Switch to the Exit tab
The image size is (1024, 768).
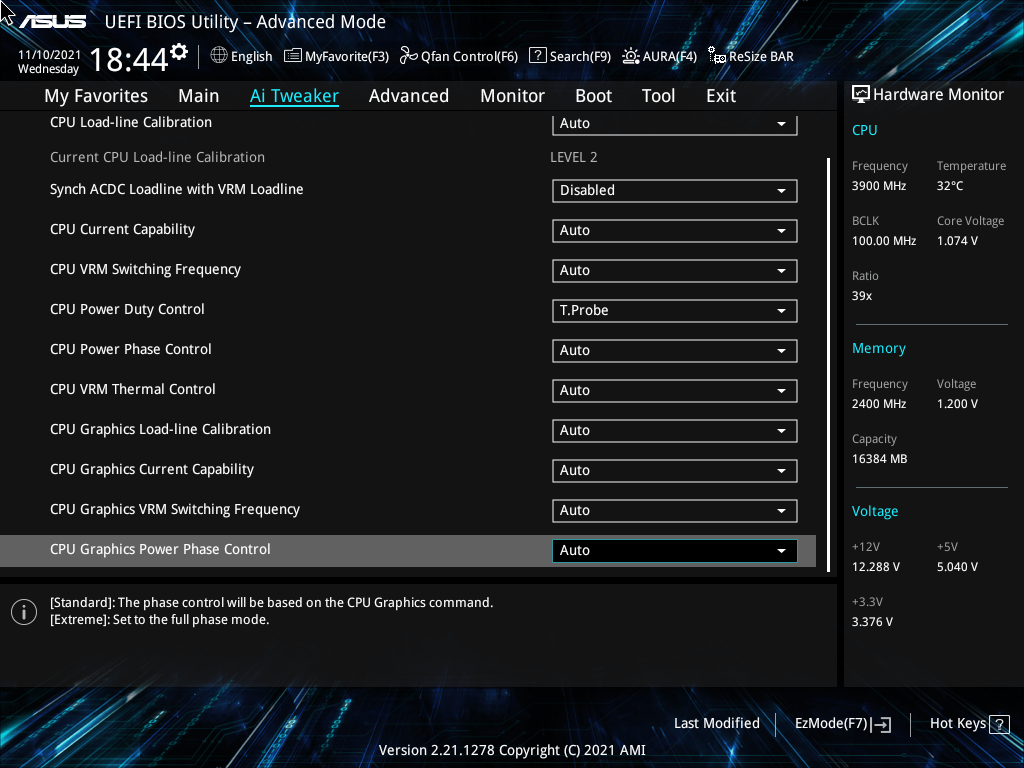click(721, 96)
